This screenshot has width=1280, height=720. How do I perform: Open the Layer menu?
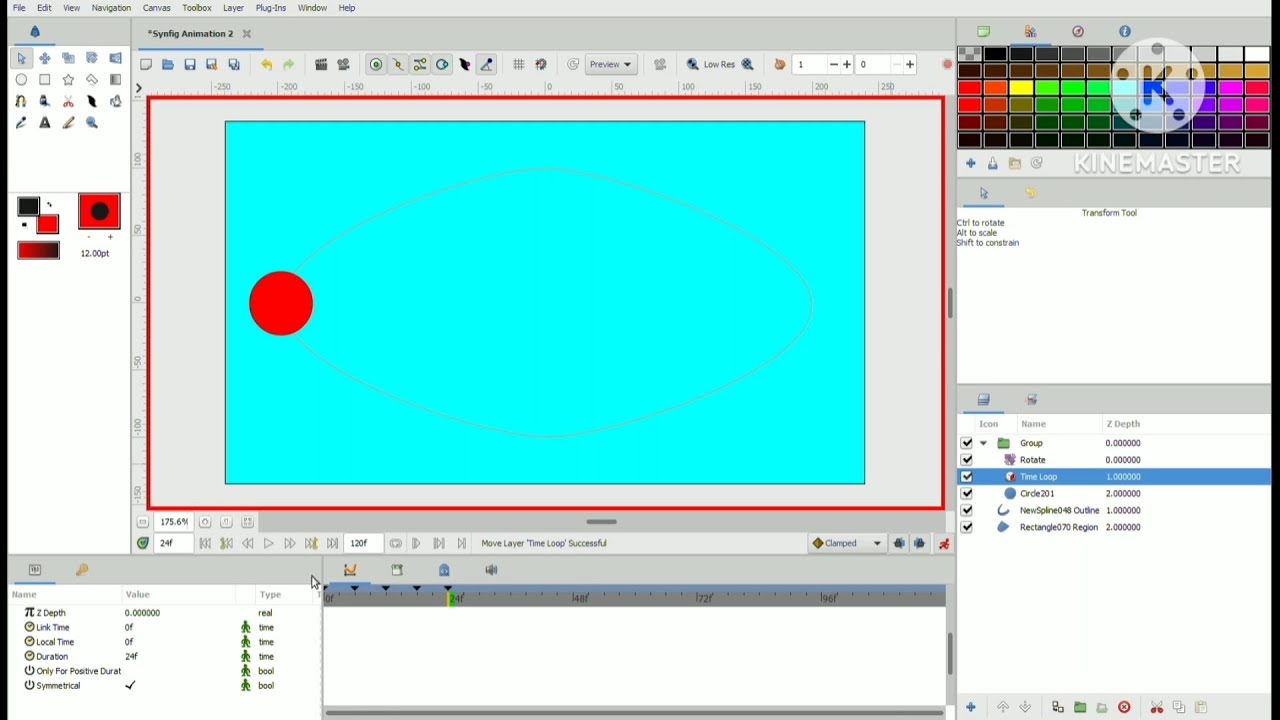pyautogui.click(x=233, y=8)
